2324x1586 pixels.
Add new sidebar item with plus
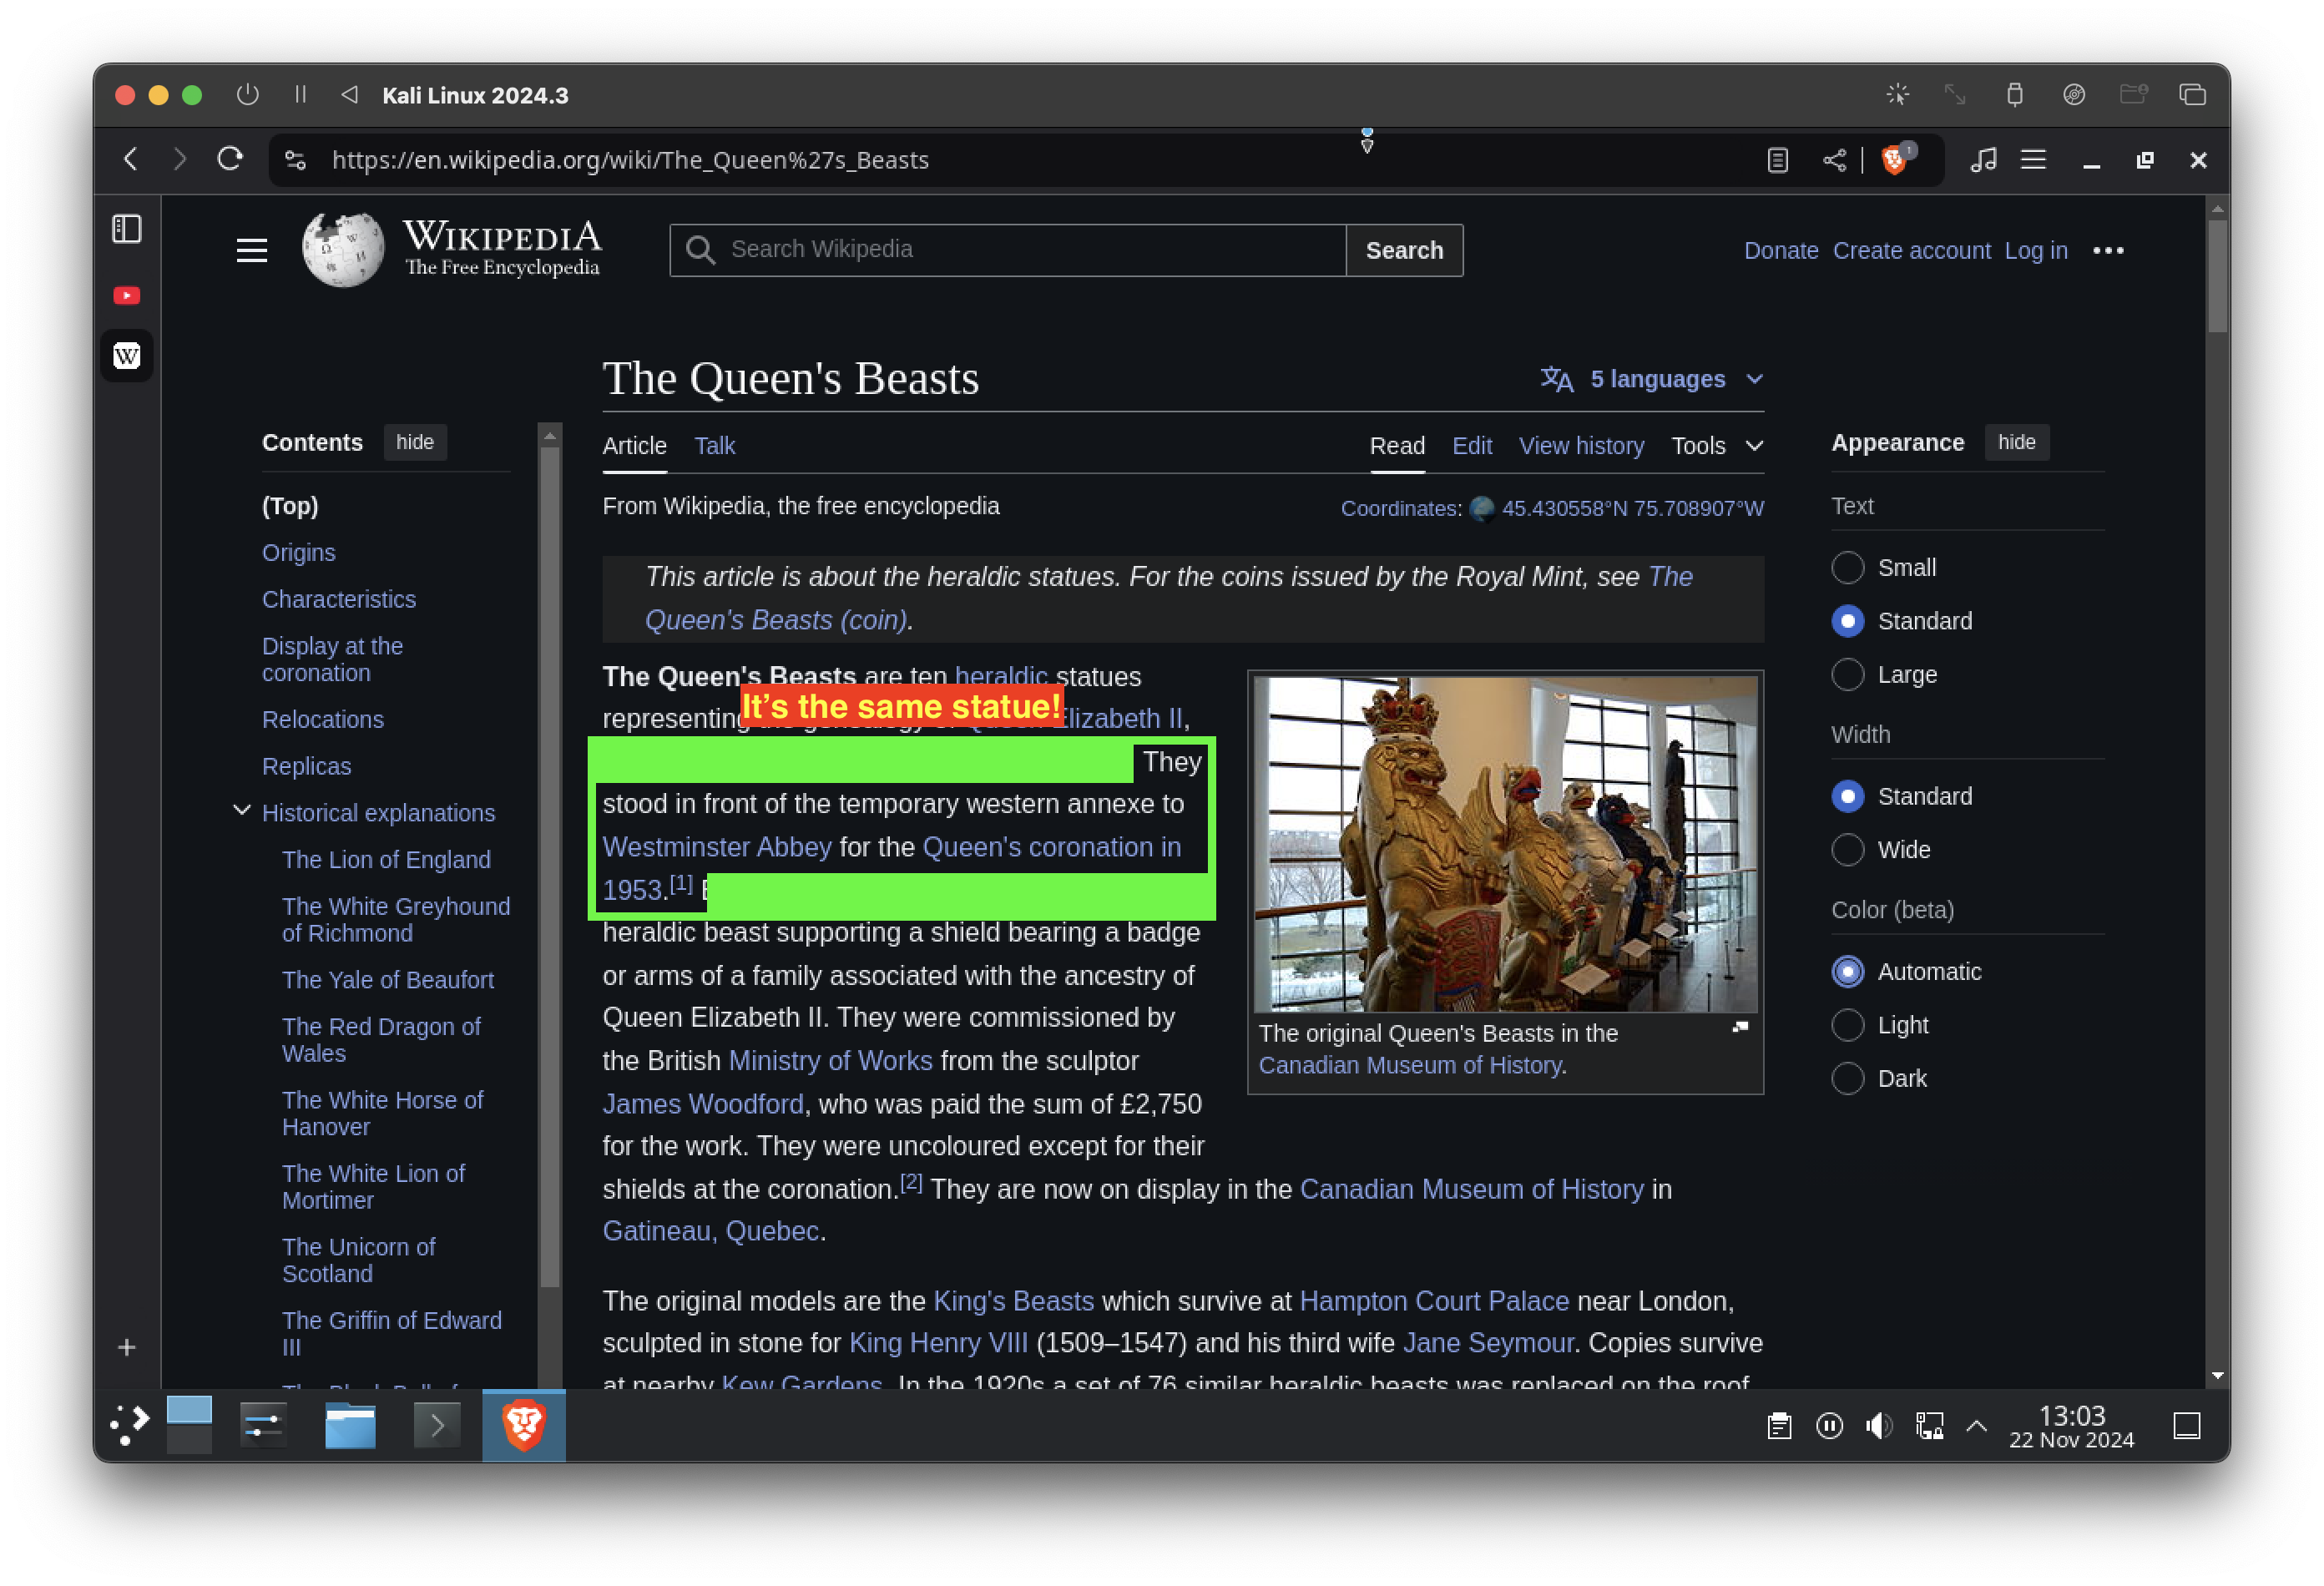click(127, 1347)
